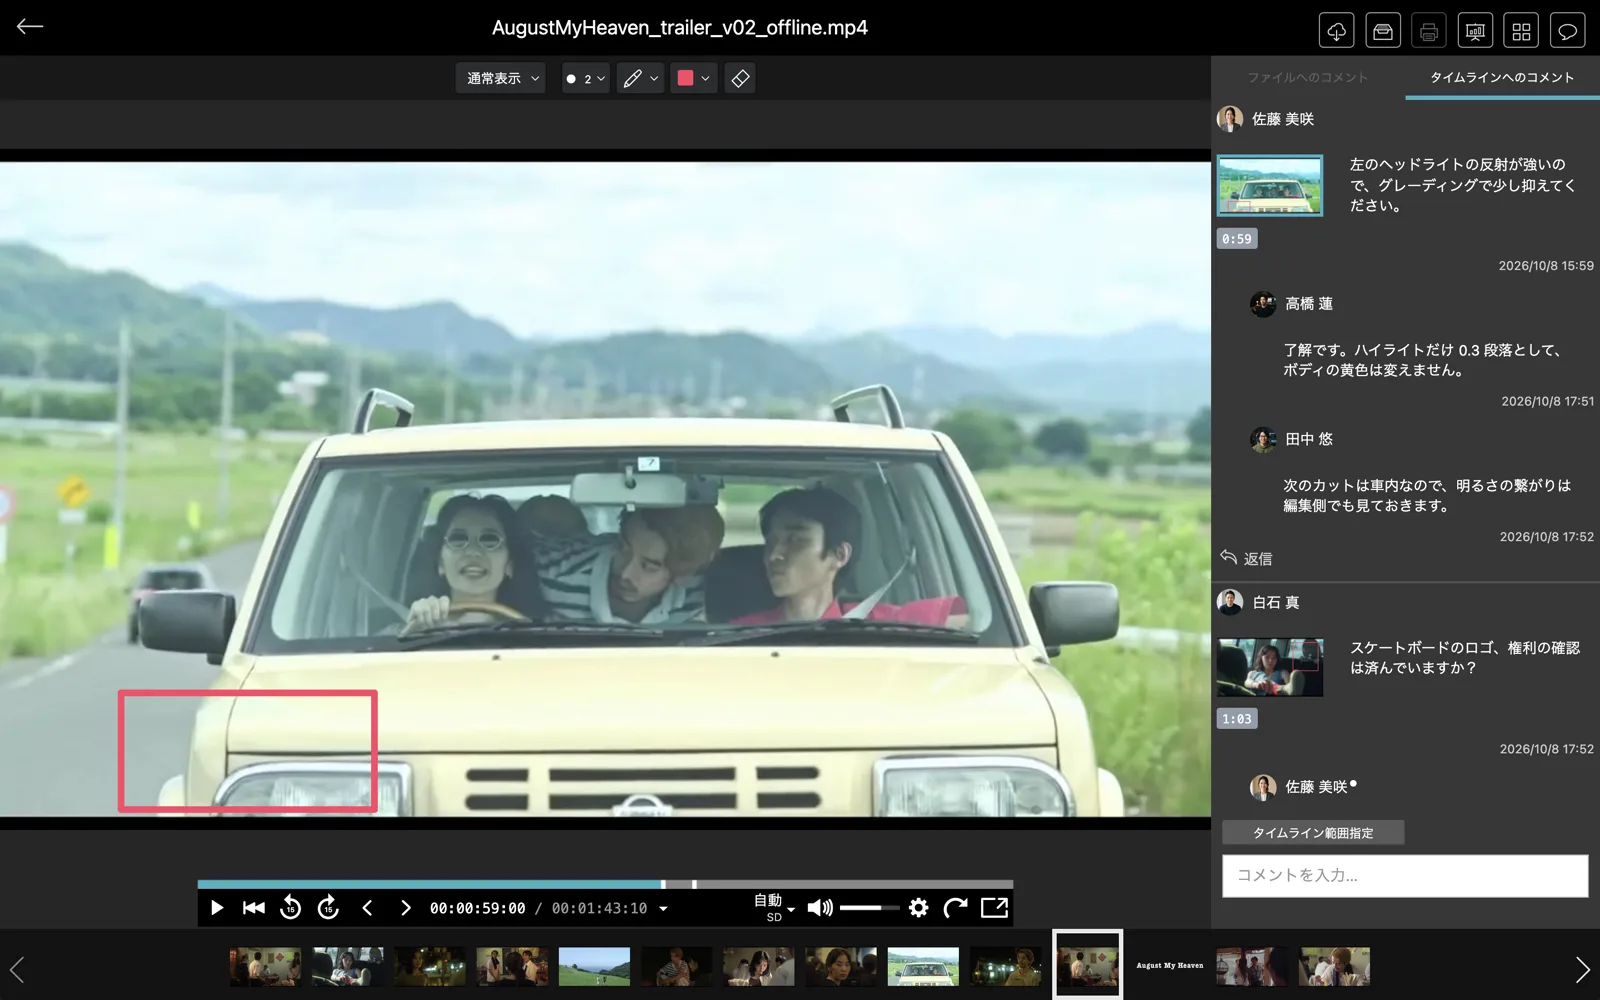Open the timecode format dropdown arrow
This screenshot has height=1000, width=1600.
pos(663,909)
